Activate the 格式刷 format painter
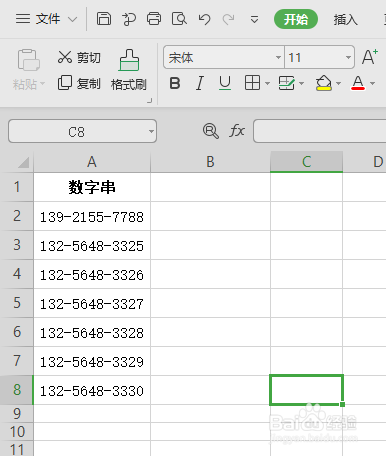 tap(129, 70)
